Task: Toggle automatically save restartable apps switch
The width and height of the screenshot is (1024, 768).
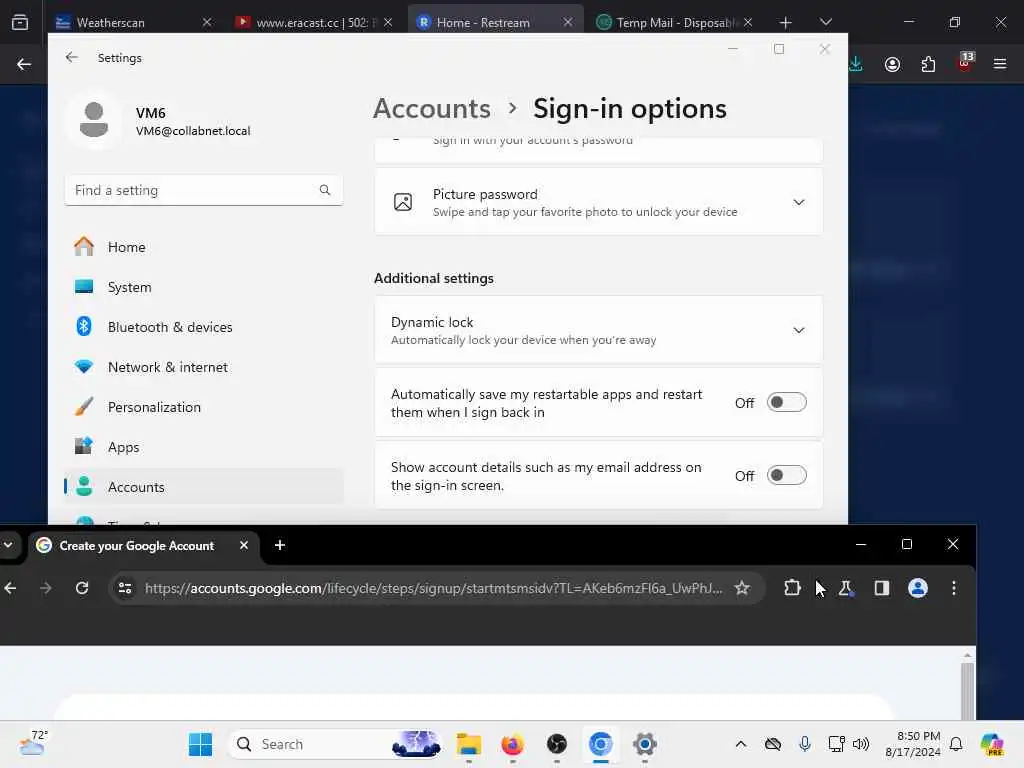Action: coord(786,402)
